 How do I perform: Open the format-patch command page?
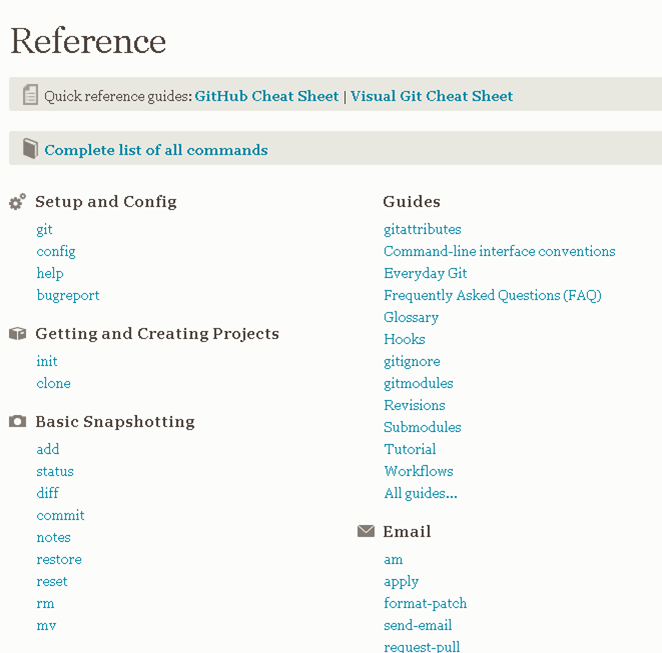(x=425, y=603)
